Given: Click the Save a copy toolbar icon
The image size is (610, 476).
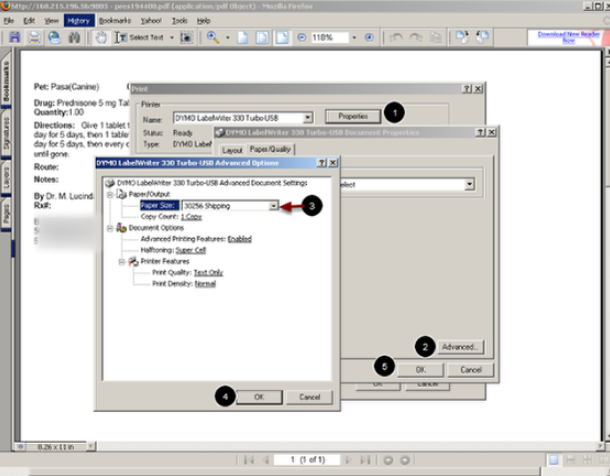Looking at the screenshot, I should pos(15,37).
